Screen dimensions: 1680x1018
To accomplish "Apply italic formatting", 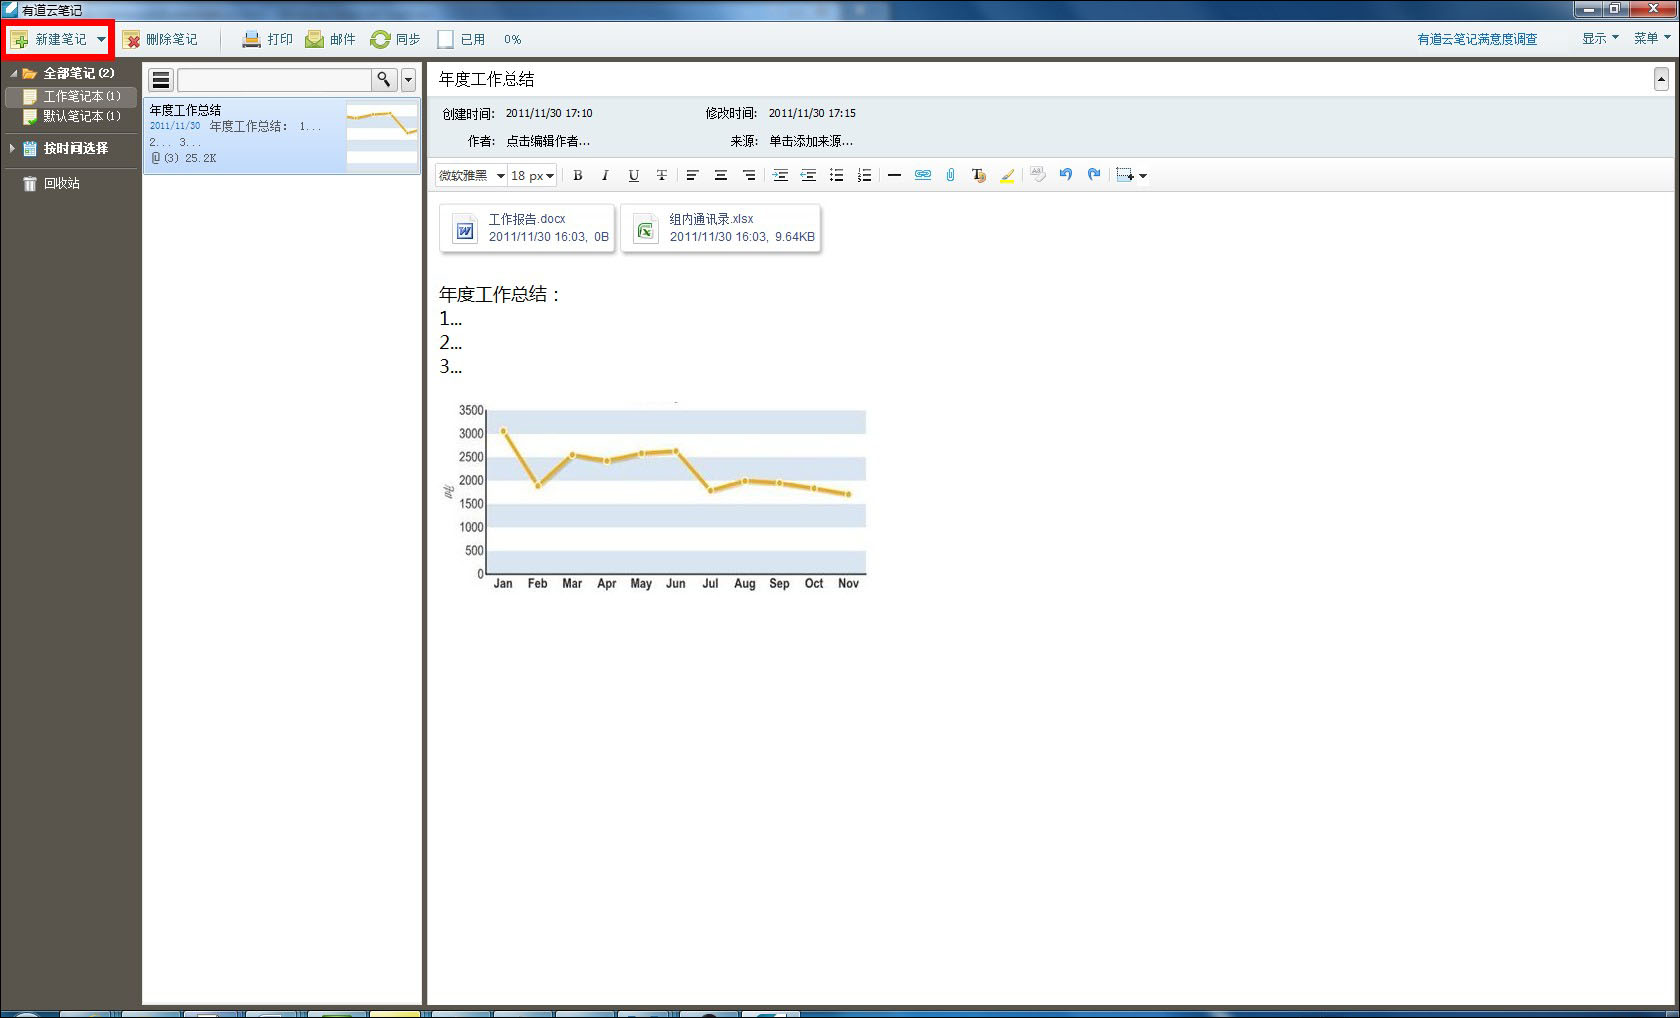I will 605,176.
